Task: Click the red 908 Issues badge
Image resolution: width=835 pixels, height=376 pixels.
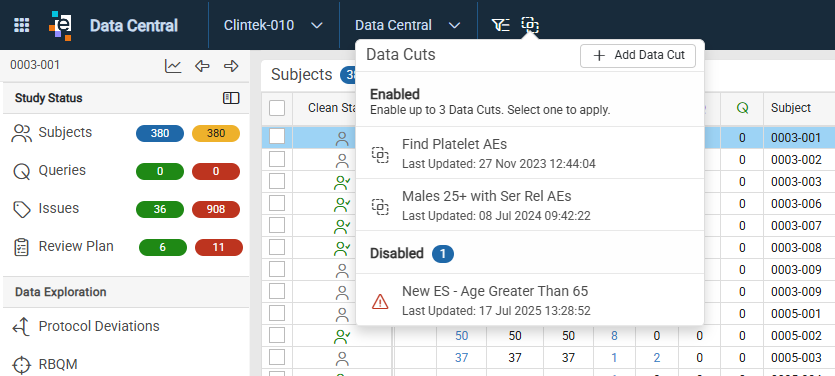Action: coord(216,210)
